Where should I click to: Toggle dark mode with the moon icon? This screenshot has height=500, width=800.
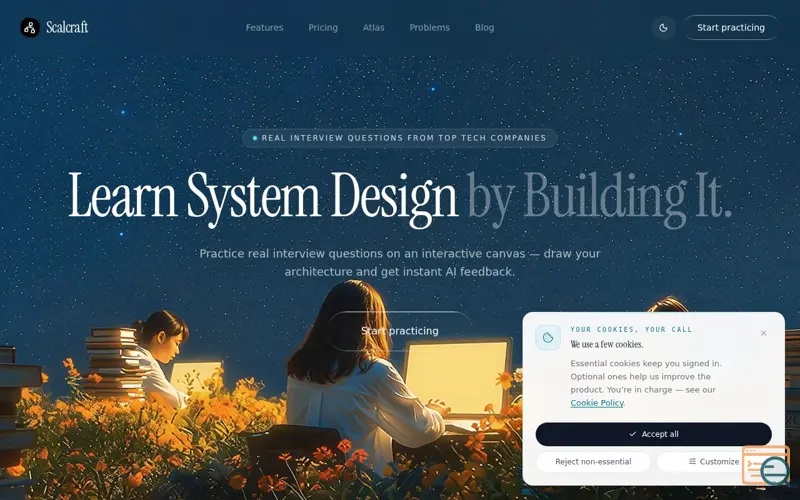tap(663, 28)
